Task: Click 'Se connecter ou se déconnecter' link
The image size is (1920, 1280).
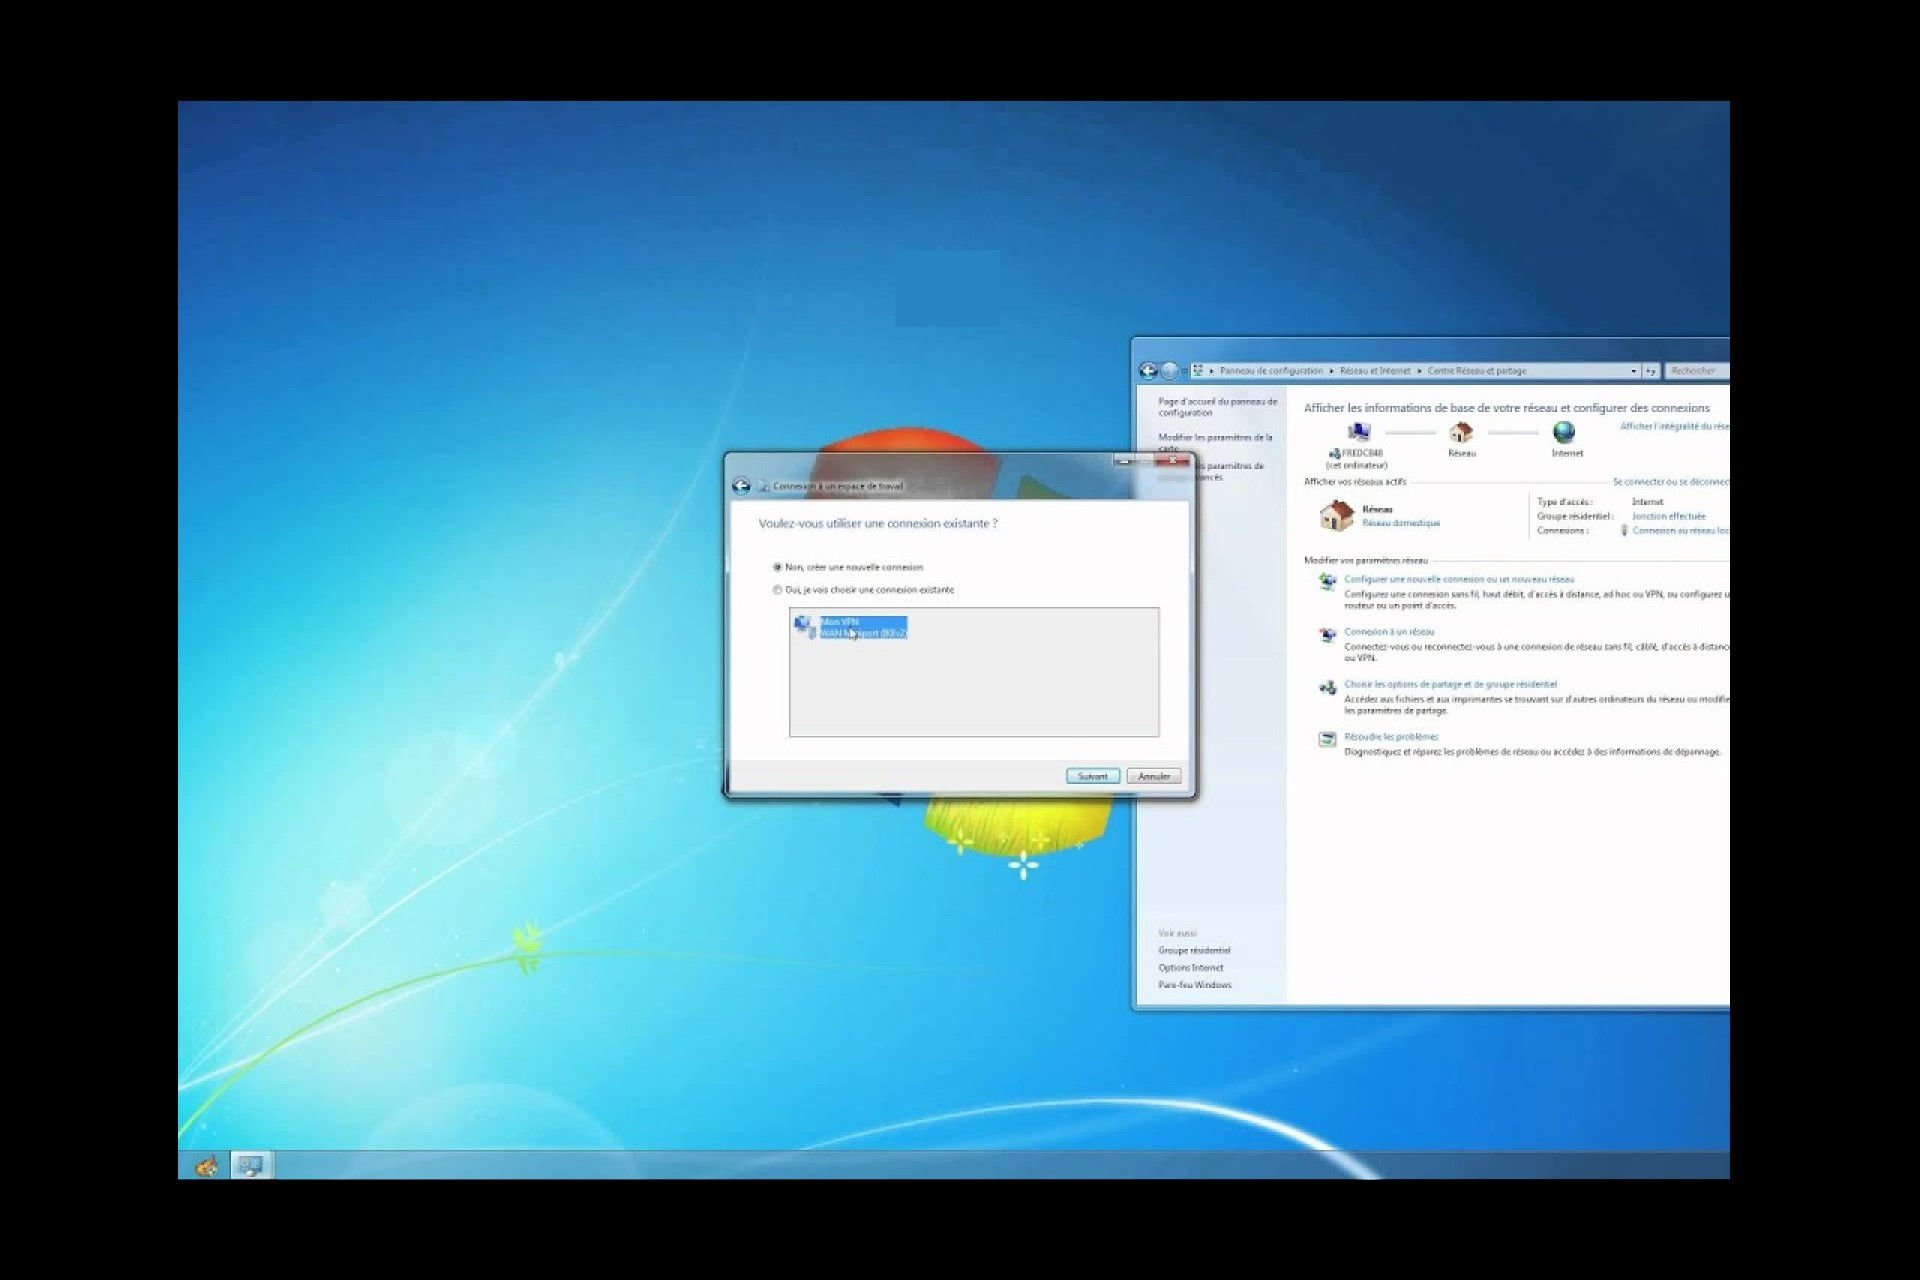Action: pos(1671,482)
